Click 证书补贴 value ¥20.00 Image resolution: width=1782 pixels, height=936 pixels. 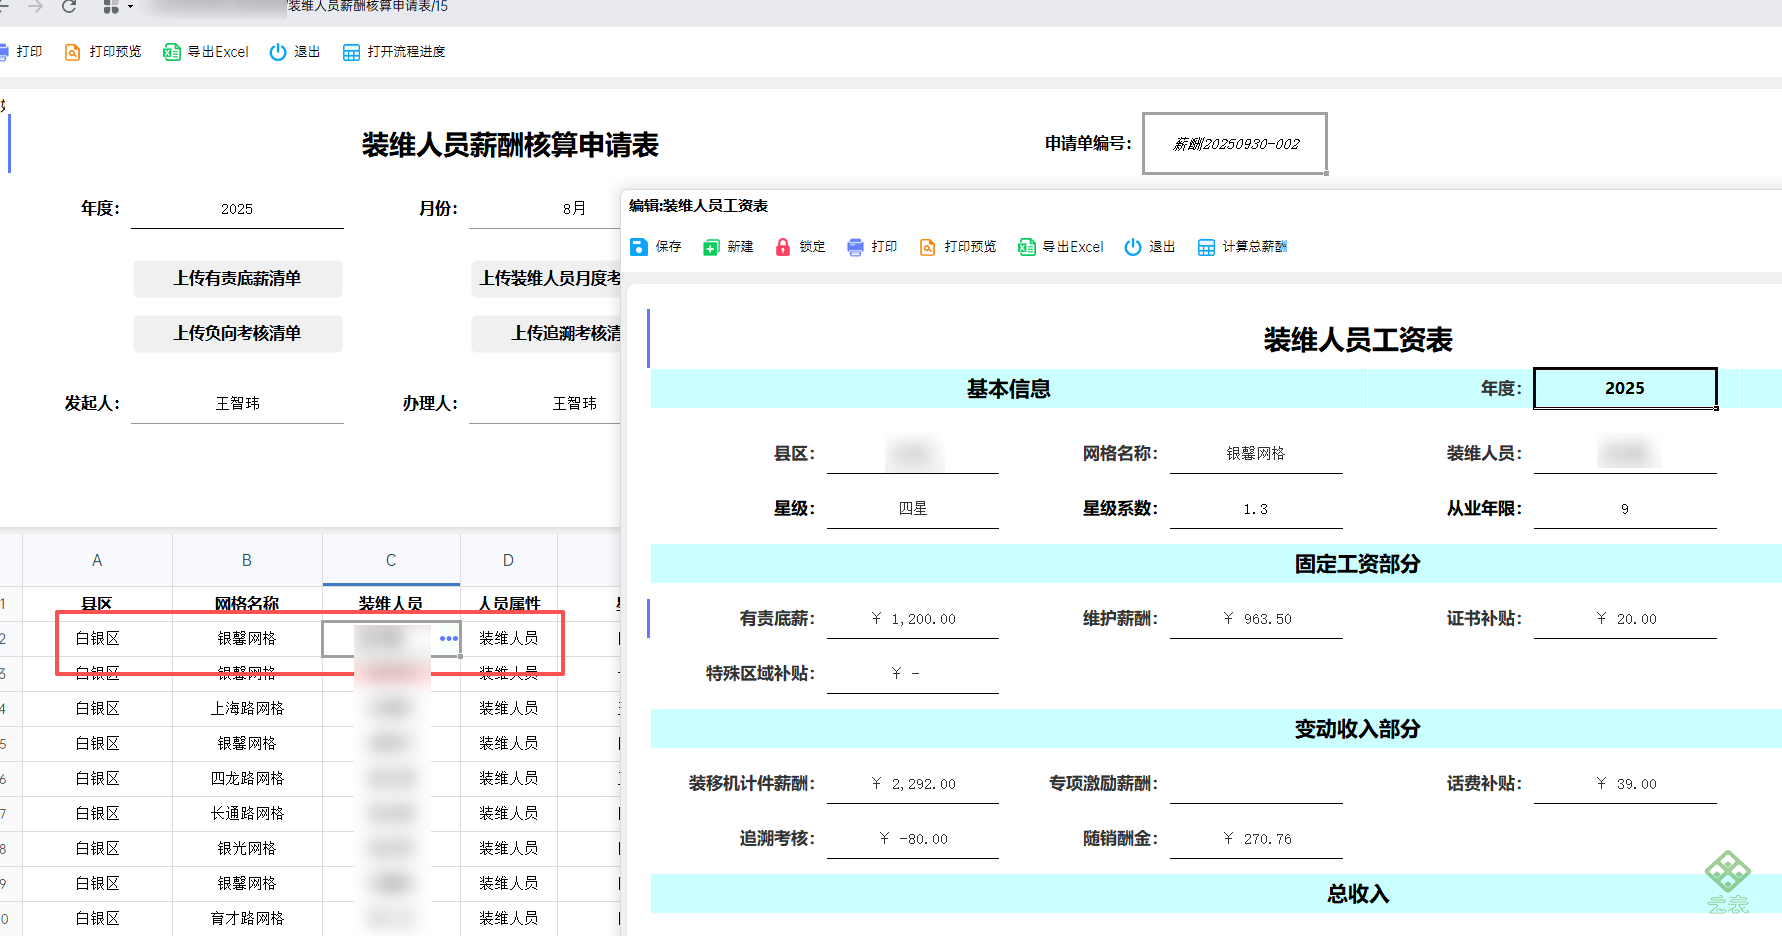[x=1625, y=619]
